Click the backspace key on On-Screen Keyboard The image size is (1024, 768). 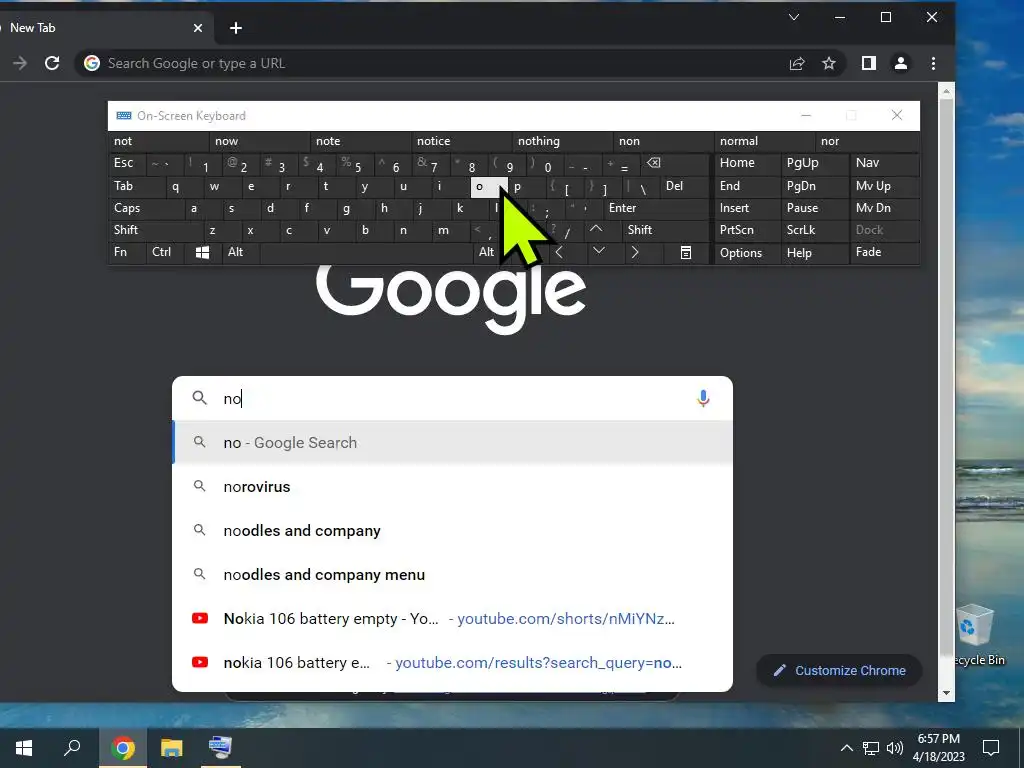[x=654, y=163]
